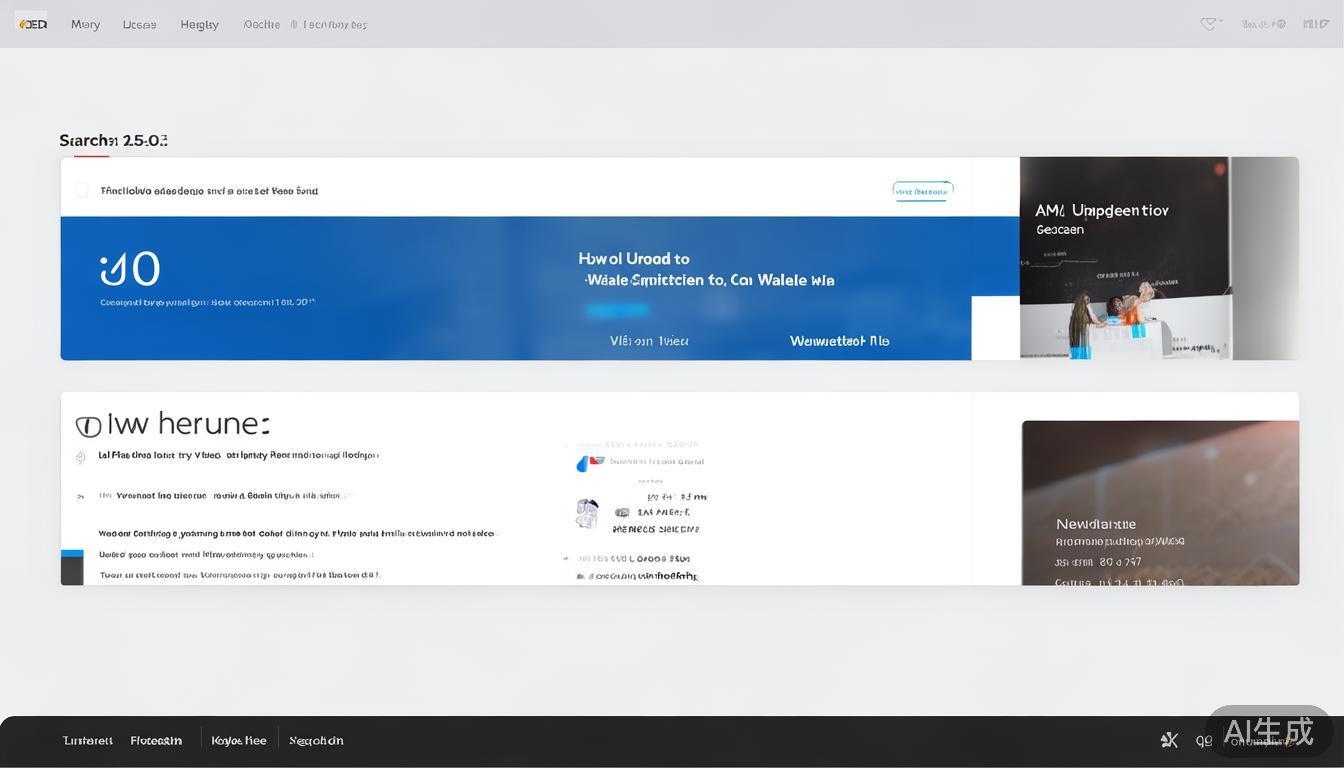Click the site logo in top-left corner

click(x=32, y=24)
